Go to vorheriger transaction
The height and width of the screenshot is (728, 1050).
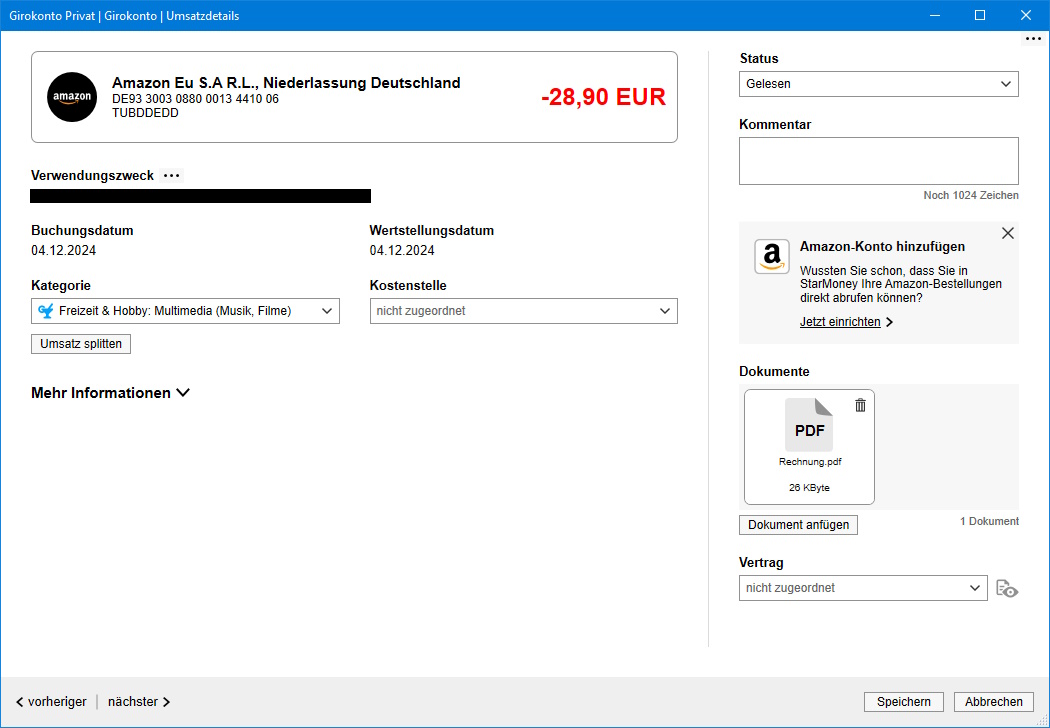[x=52, y=702]
